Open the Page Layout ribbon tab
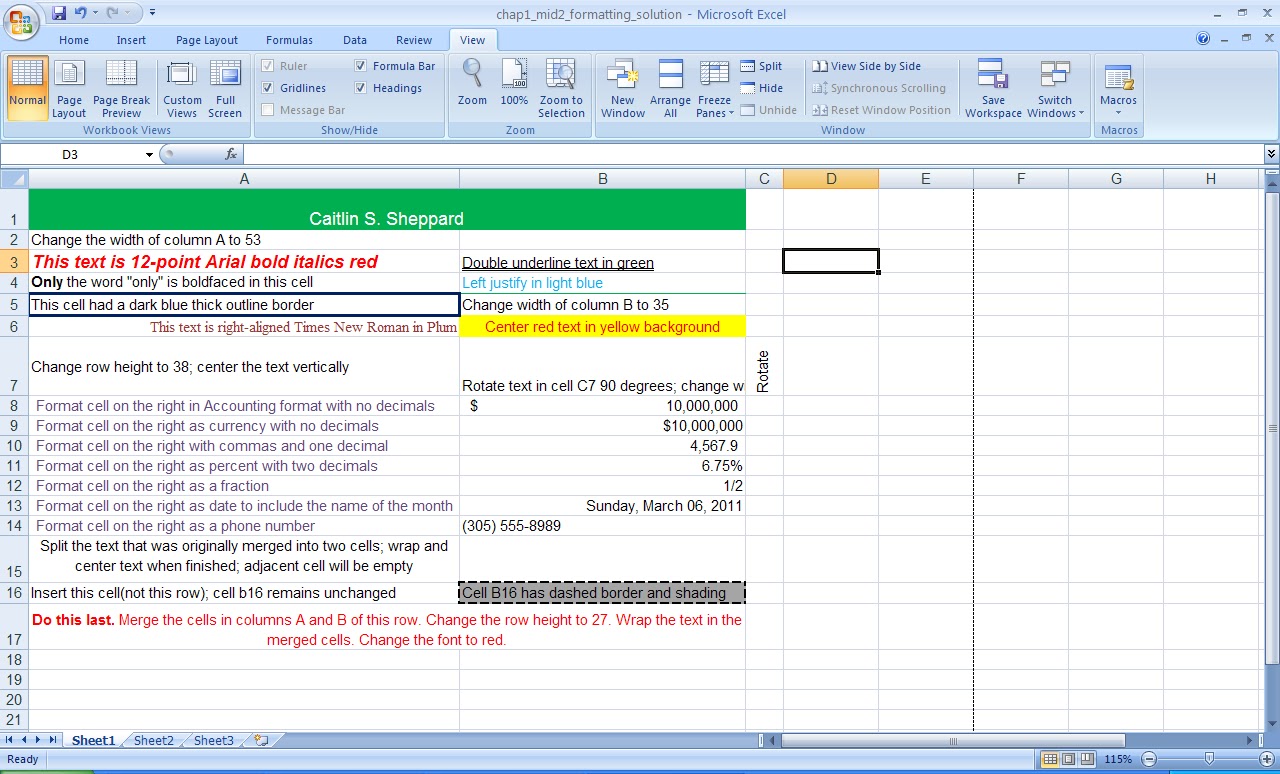 click(207, 40)
